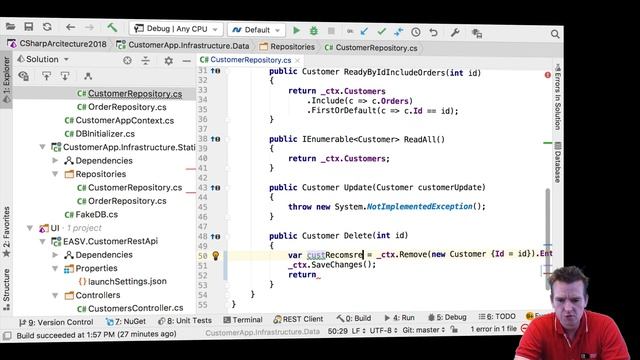Open the Errors In Solution side tab
Screen dimensions: 640x360
pos(558,97)
